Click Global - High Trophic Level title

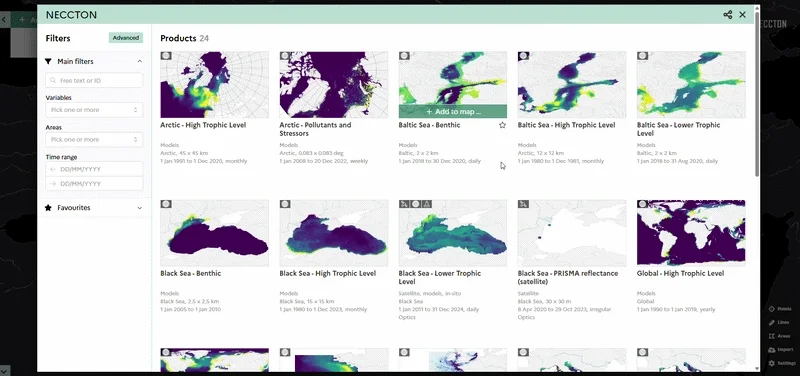(x=681, y=273)
